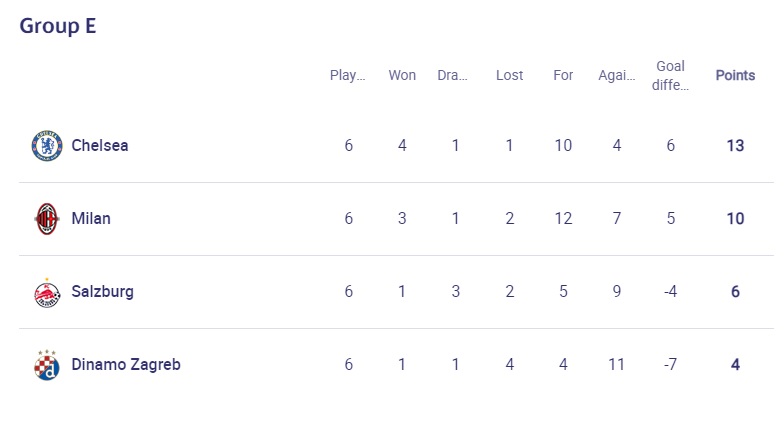Select the Lost column header
Viewport: 784px width, 421px height.
click(x=510, y=76)
